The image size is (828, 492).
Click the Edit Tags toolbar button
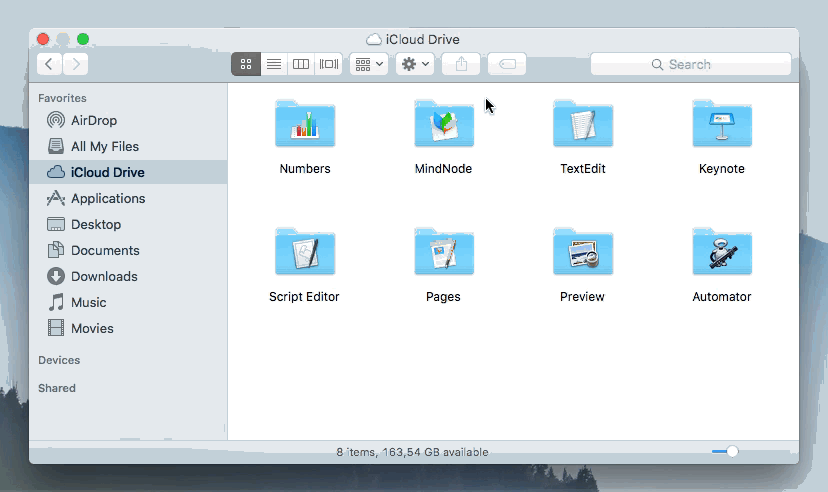[x=507, y=64]
